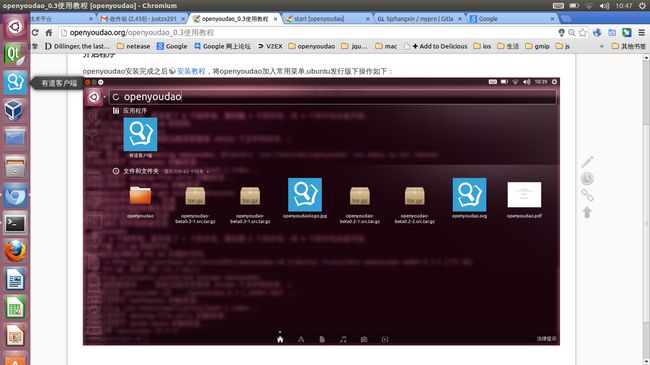Launch Firefox from the launcher

[15, 251]
